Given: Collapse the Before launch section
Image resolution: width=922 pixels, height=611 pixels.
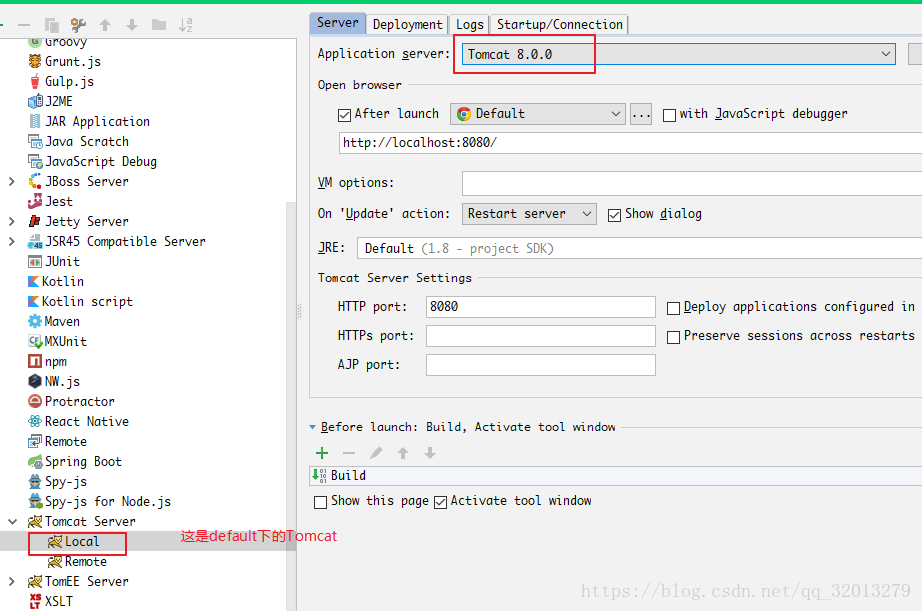Looking at the screenshot, I should [313, 428].
